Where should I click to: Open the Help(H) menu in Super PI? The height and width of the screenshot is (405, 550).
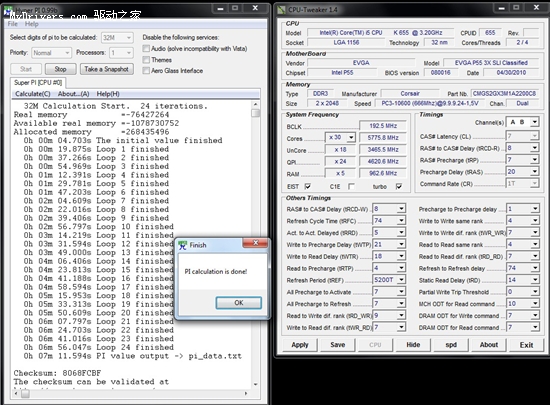coord(108,94)
